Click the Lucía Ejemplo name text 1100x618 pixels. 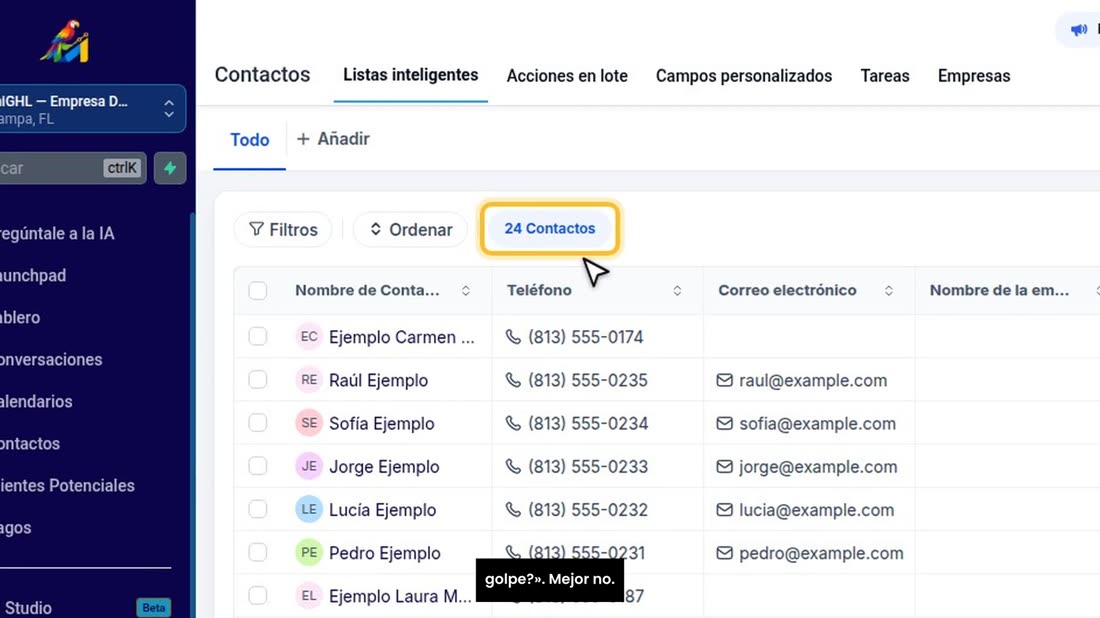pos(382,510)
